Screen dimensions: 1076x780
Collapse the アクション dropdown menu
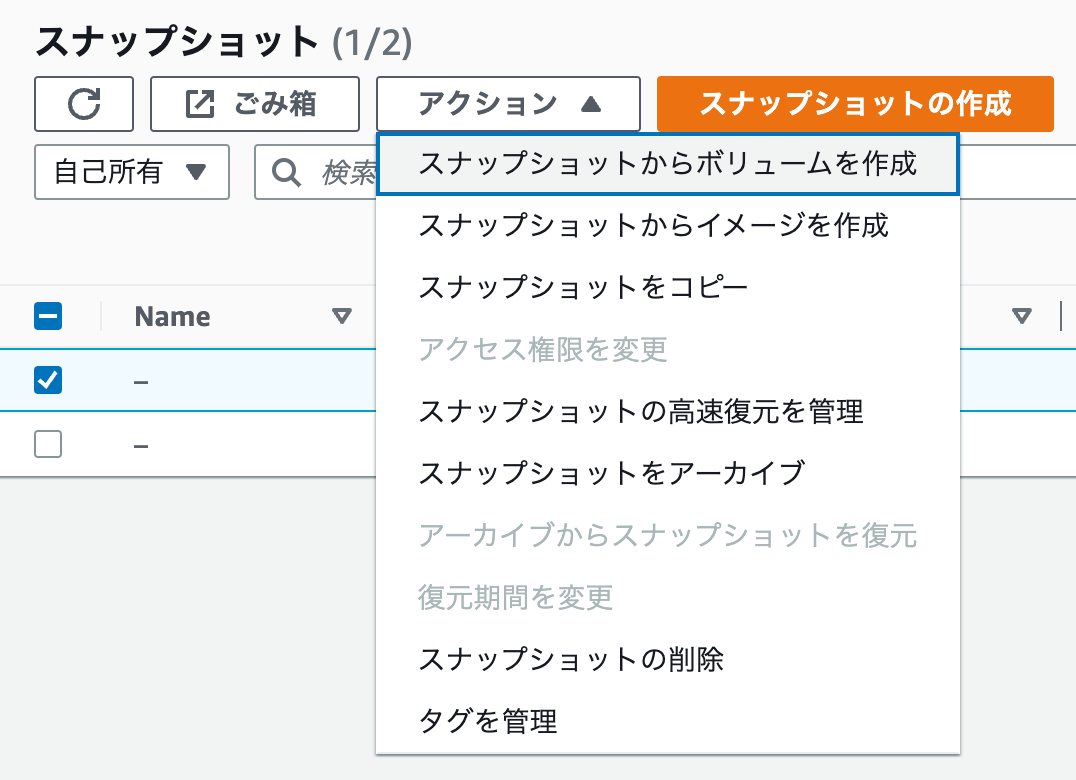[x=508, y=103]
